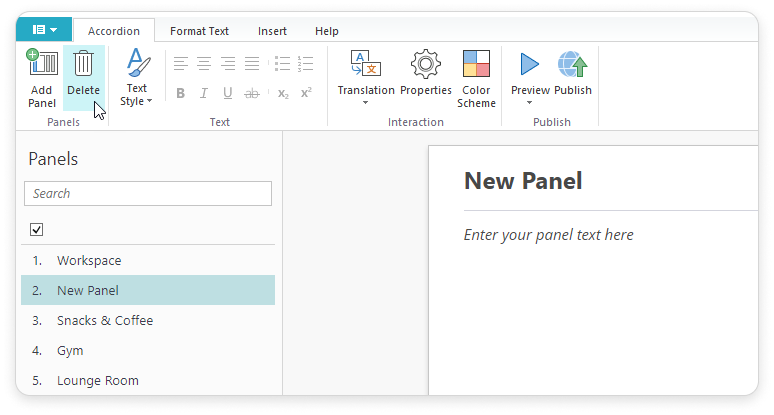Select the Snacks & Coffee panel
This screenshot has width=774, height=415.
pos(105,320)
